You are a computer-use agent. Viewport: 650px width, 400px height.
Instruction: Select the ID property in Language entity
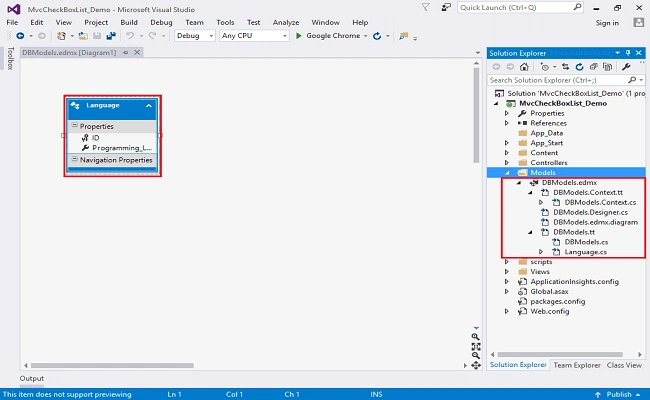pos(95,138)
